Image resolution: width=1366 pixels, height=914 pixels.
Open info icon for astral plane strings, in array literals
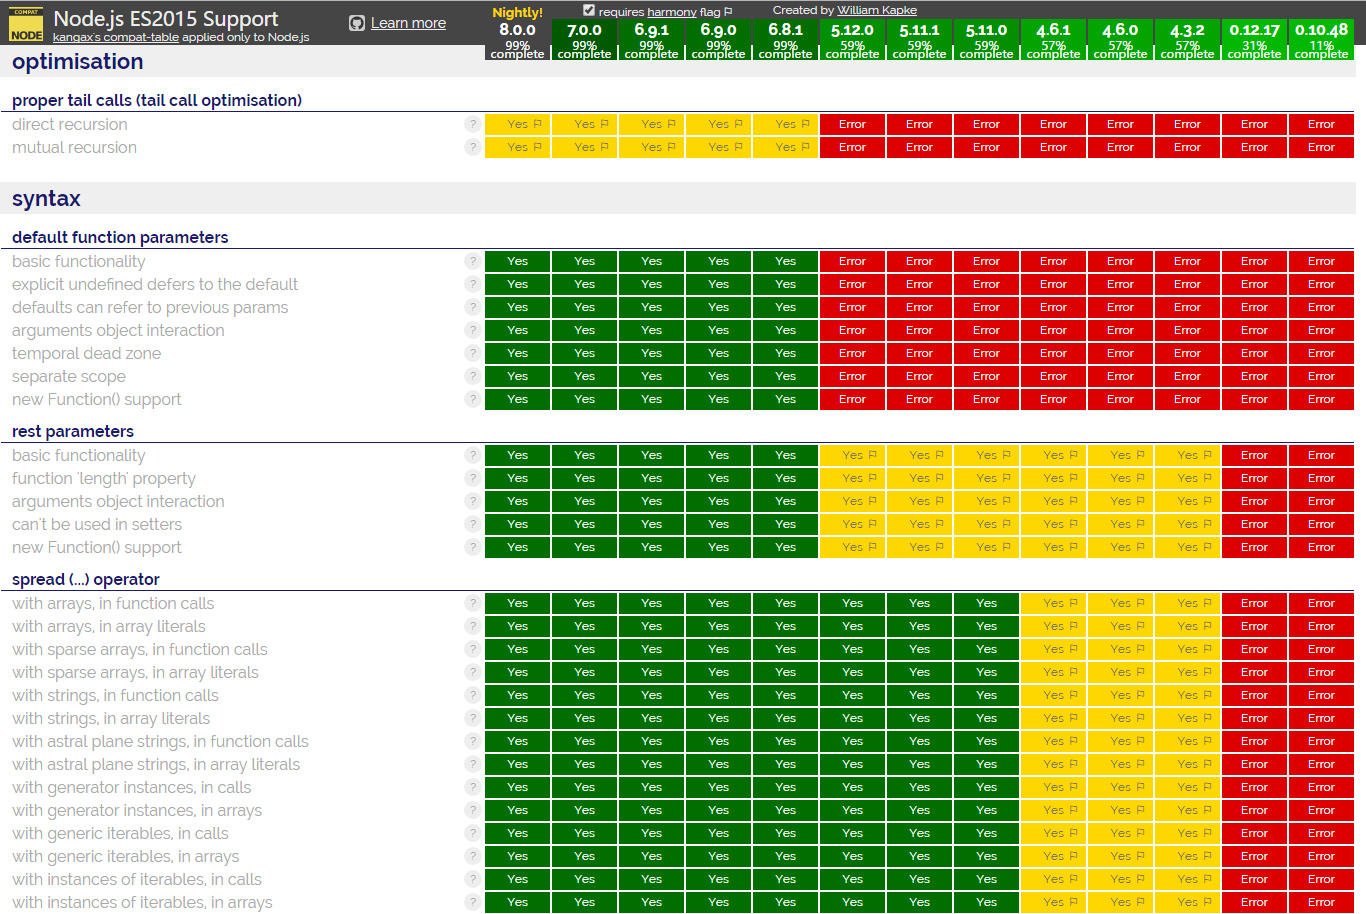click(472, 764)
